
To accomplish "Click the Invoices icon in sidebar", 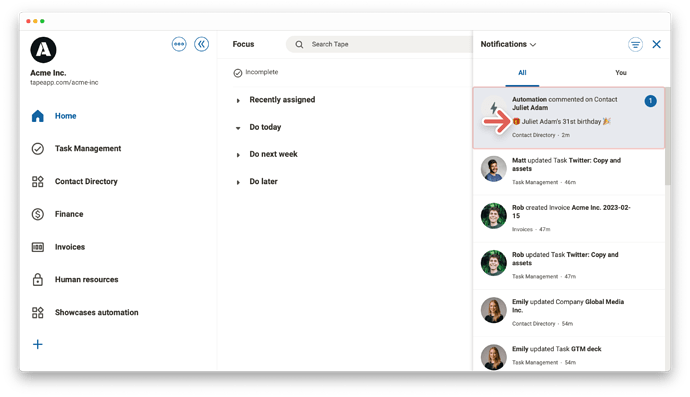I will point(38,247).
